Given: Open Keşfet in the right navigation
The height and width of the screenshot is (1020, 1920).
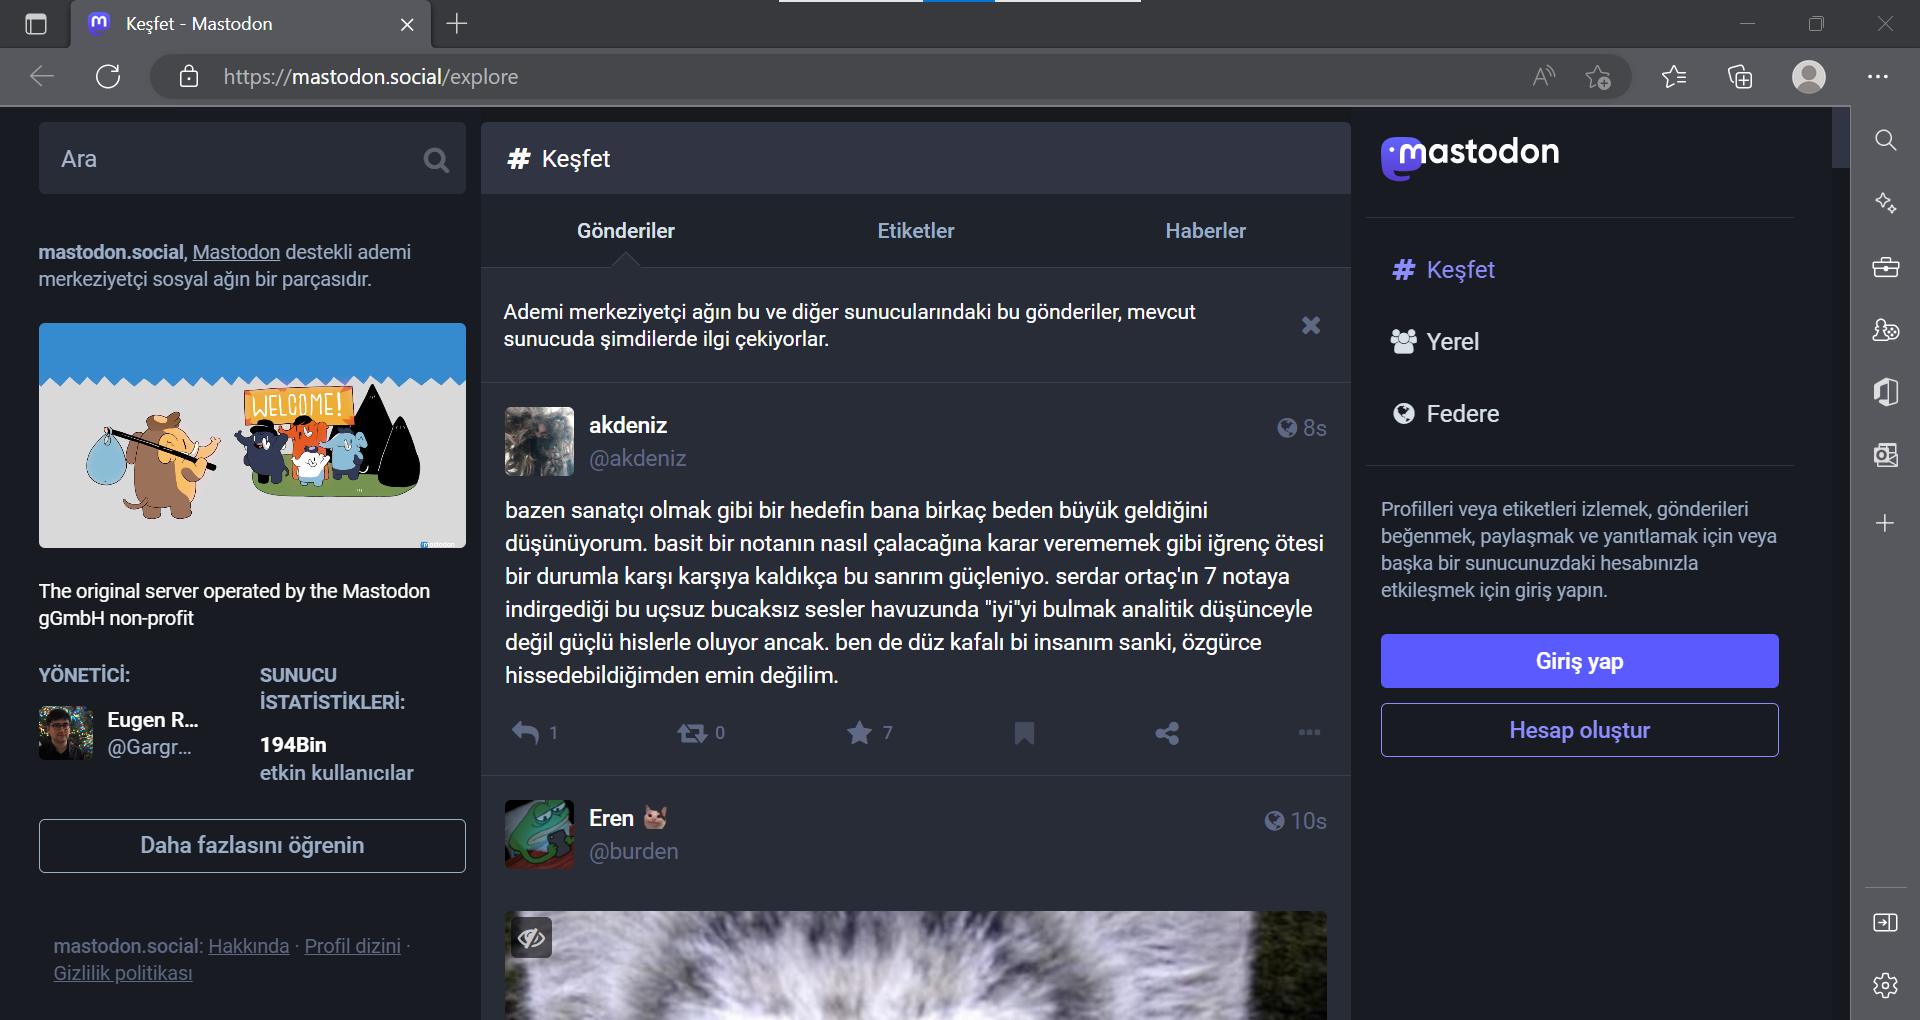Looking at the screenshot, I should 1443,270.
